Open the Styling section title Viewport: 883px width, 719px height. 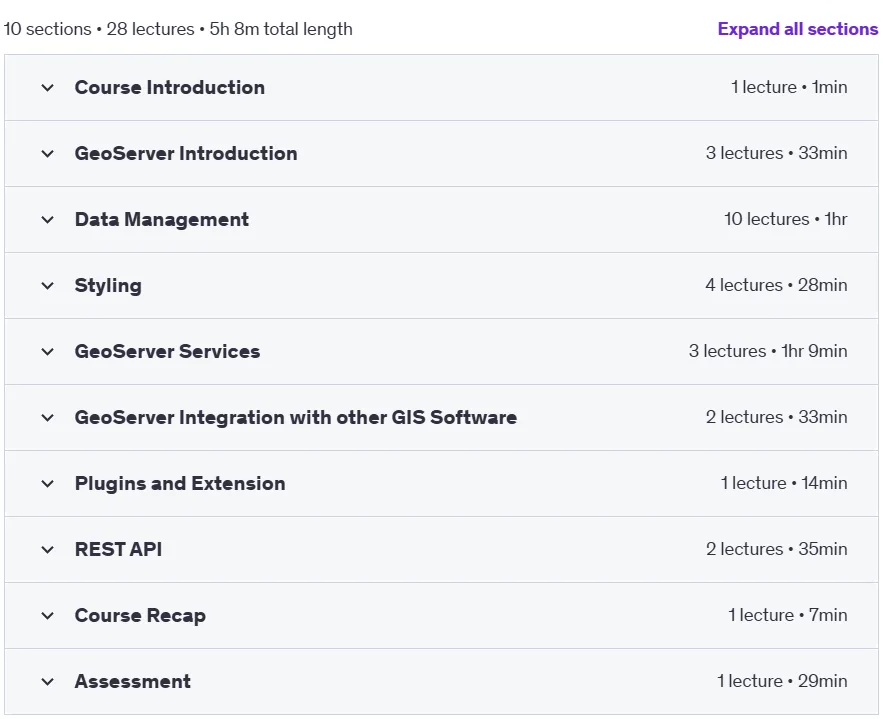tap(108, 285)
